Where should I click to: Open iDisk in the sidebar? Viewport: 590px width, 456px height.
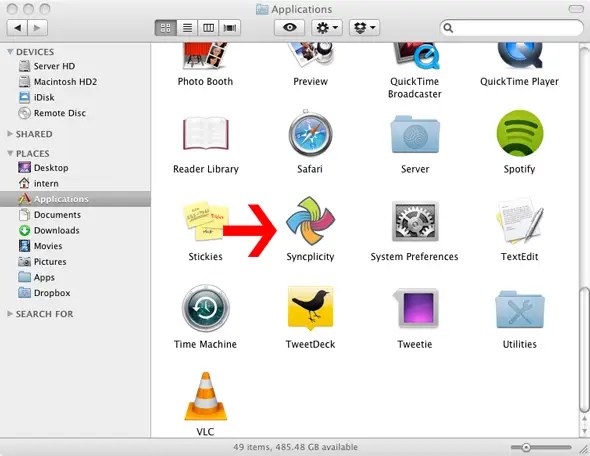coord(75,97)
